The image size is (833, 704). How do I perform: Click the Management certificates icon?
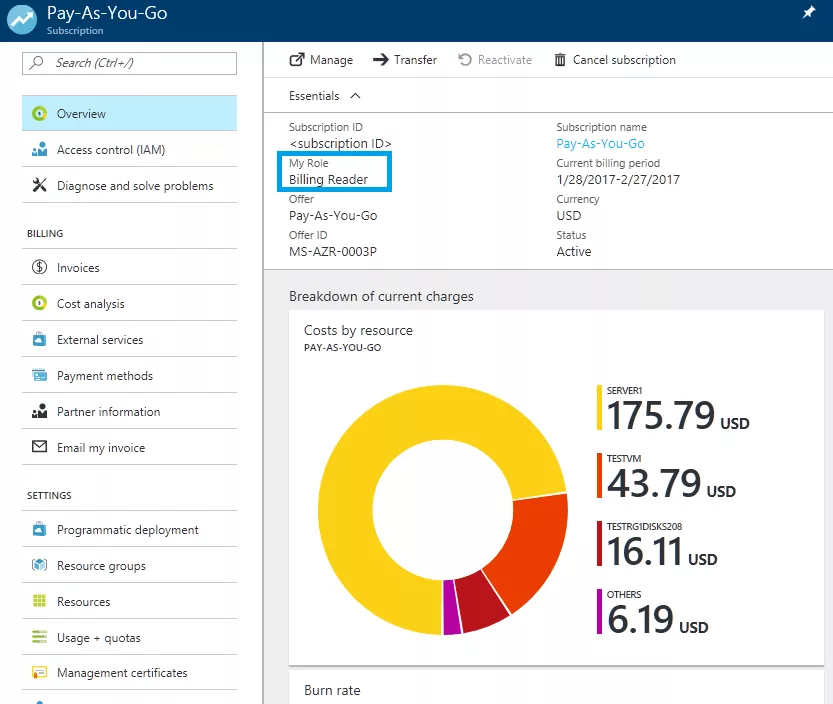(39, 673)
